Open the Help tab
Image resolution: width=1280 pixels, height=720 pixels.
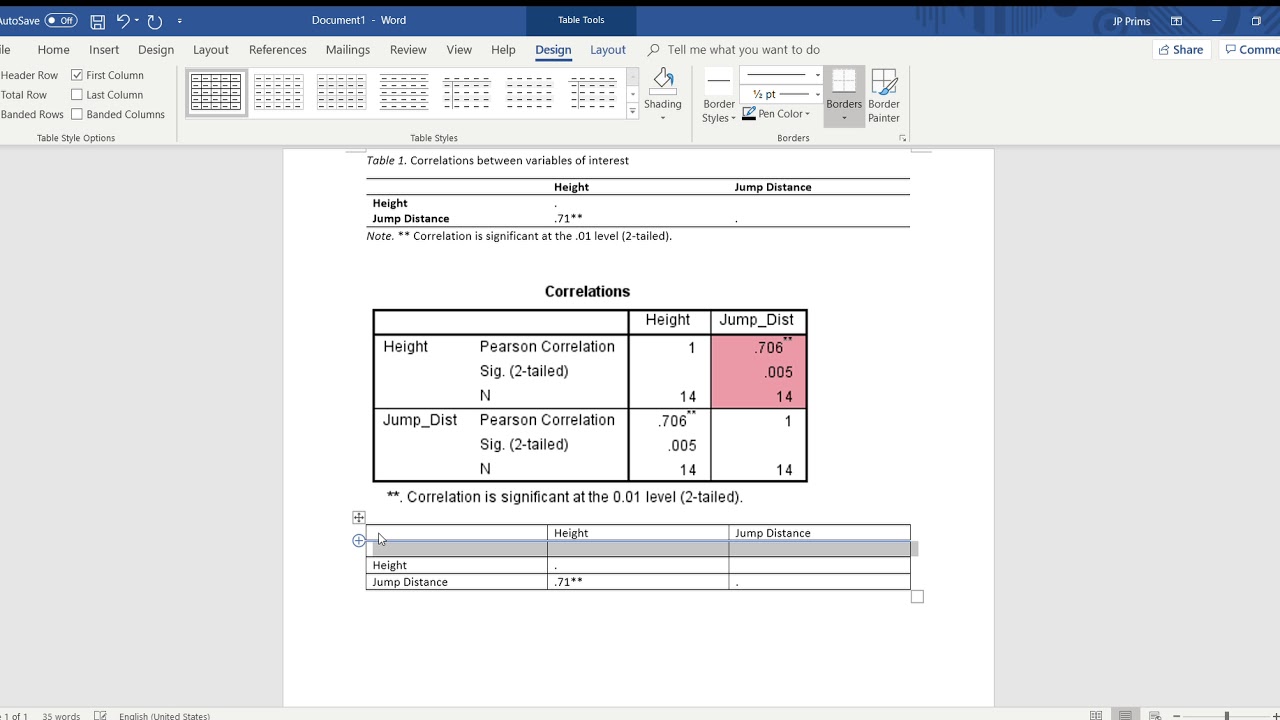click(x=503, y=50)
